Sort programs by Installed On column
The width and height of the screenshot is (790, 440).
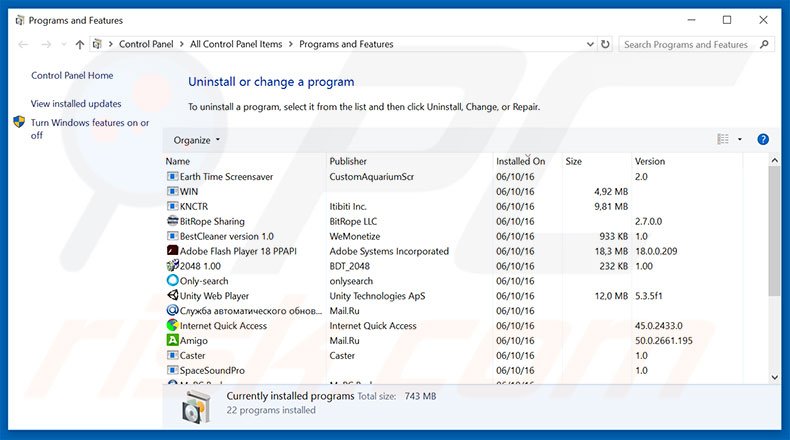pos(520,161)
